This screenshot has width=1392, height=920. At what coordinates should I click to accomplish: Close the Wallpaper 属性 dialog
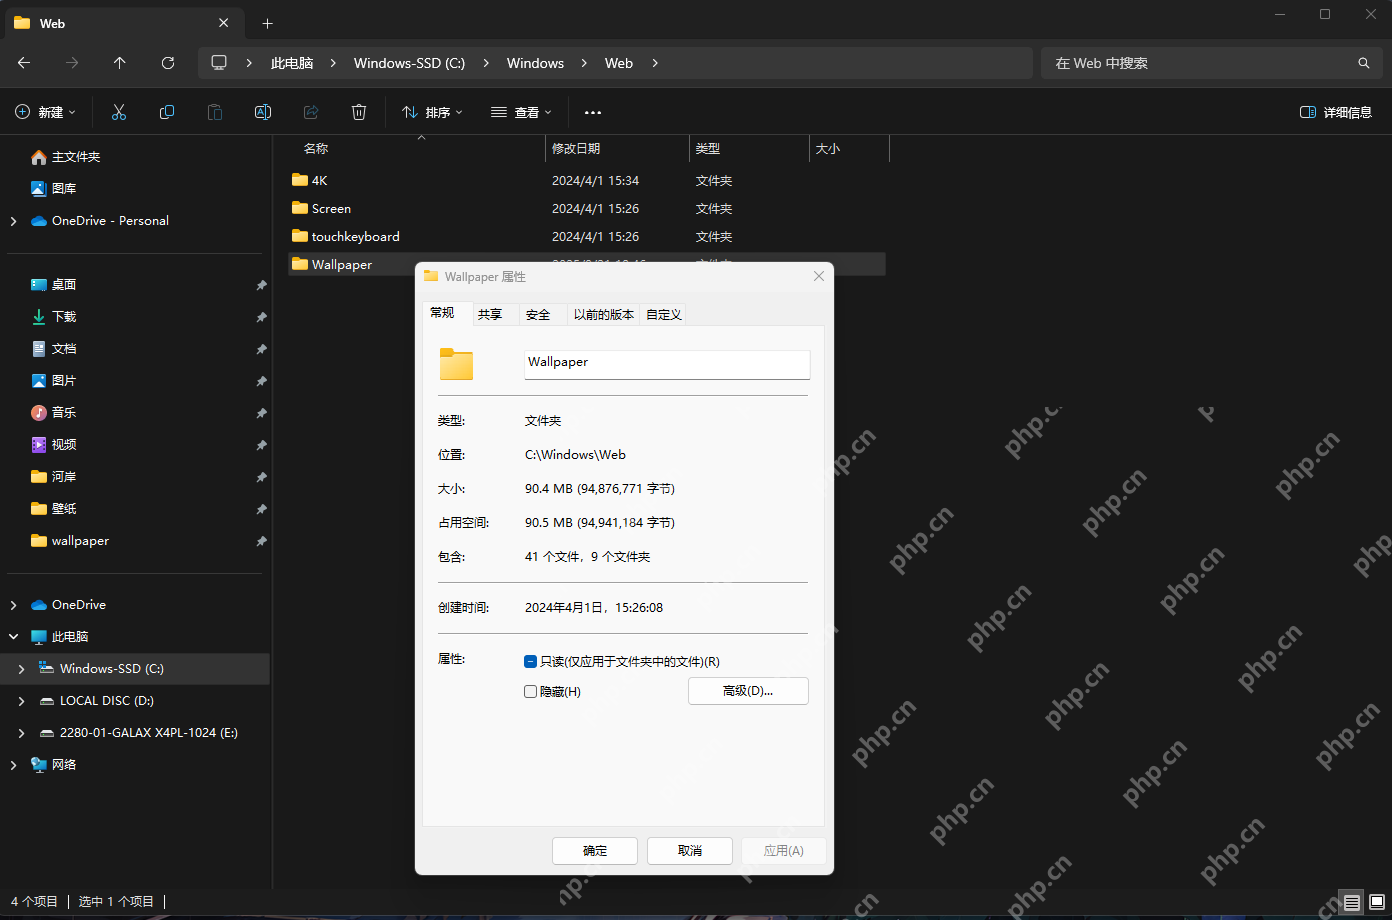(819, 276)
